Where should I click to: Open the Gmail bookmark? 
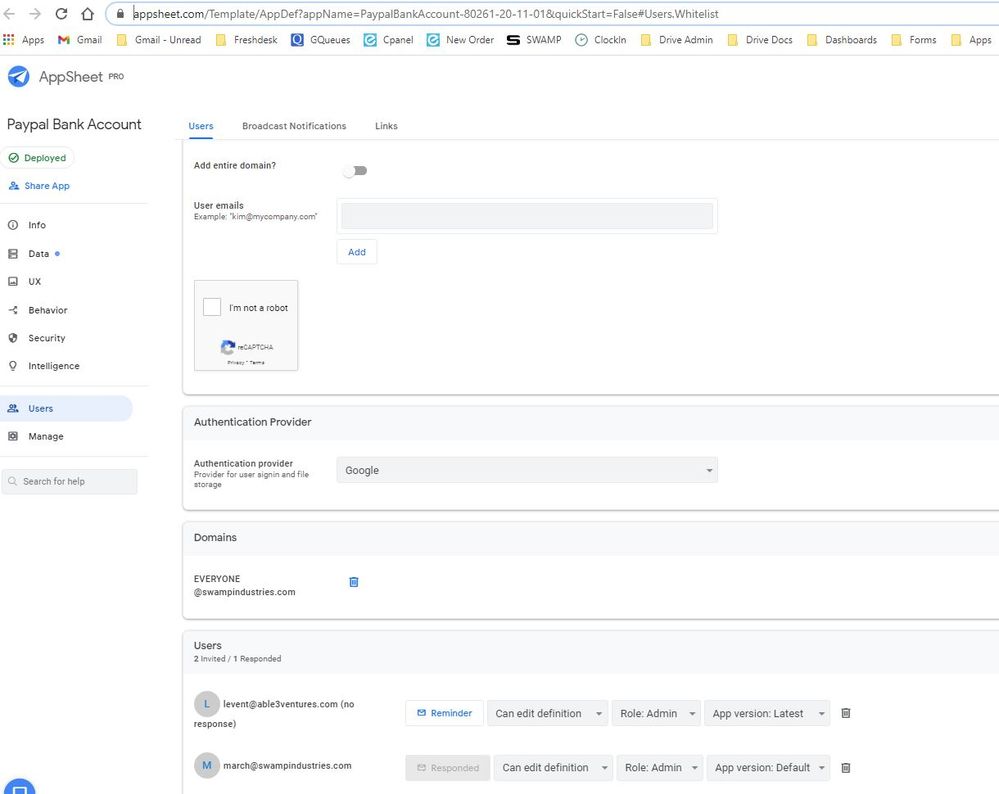pos(80,40)
